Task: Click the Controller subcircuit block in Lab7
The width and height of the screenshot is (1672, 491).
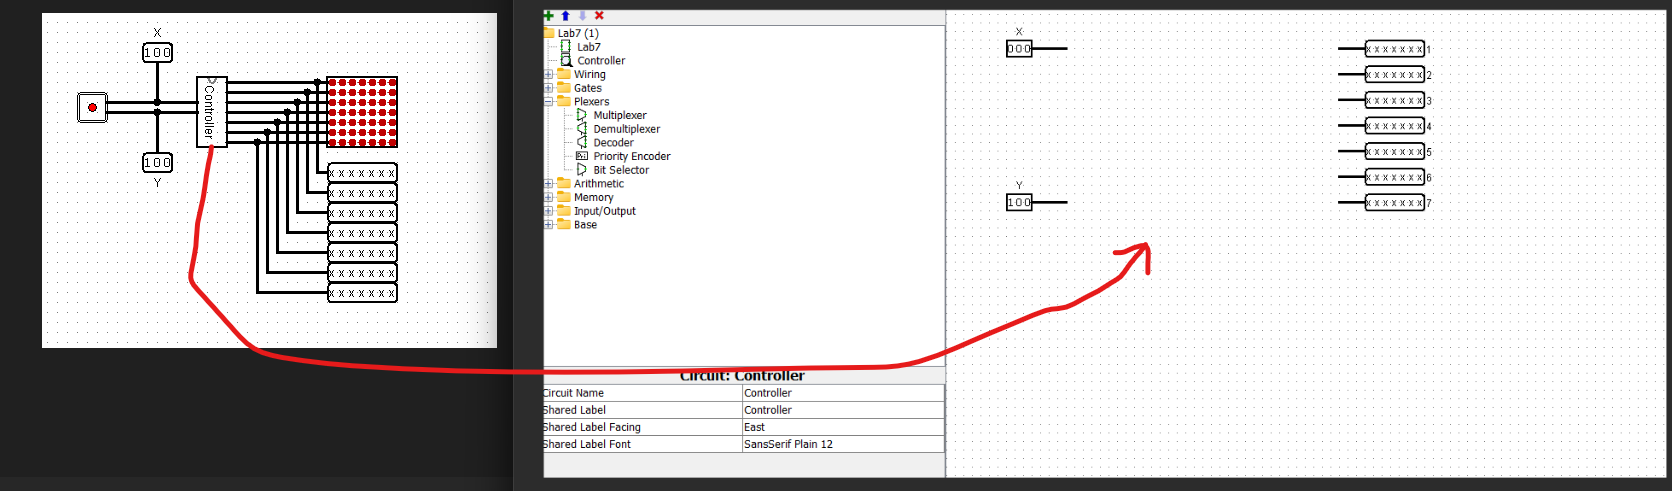Action: [x=212, y=112]
